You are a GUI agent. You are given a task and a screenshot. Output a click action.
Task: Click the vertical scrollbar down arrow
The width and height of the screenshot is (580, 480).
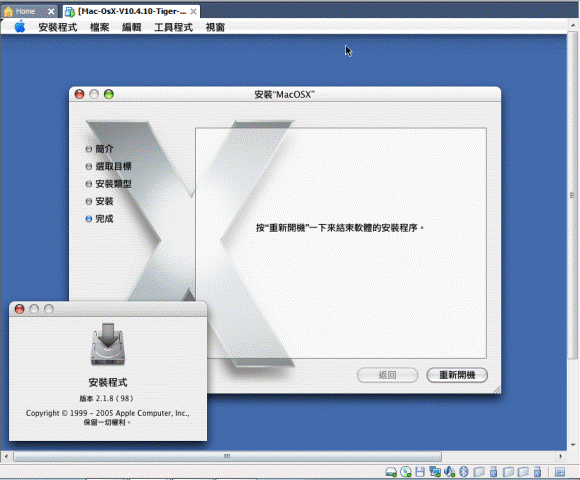pos(573,445)
